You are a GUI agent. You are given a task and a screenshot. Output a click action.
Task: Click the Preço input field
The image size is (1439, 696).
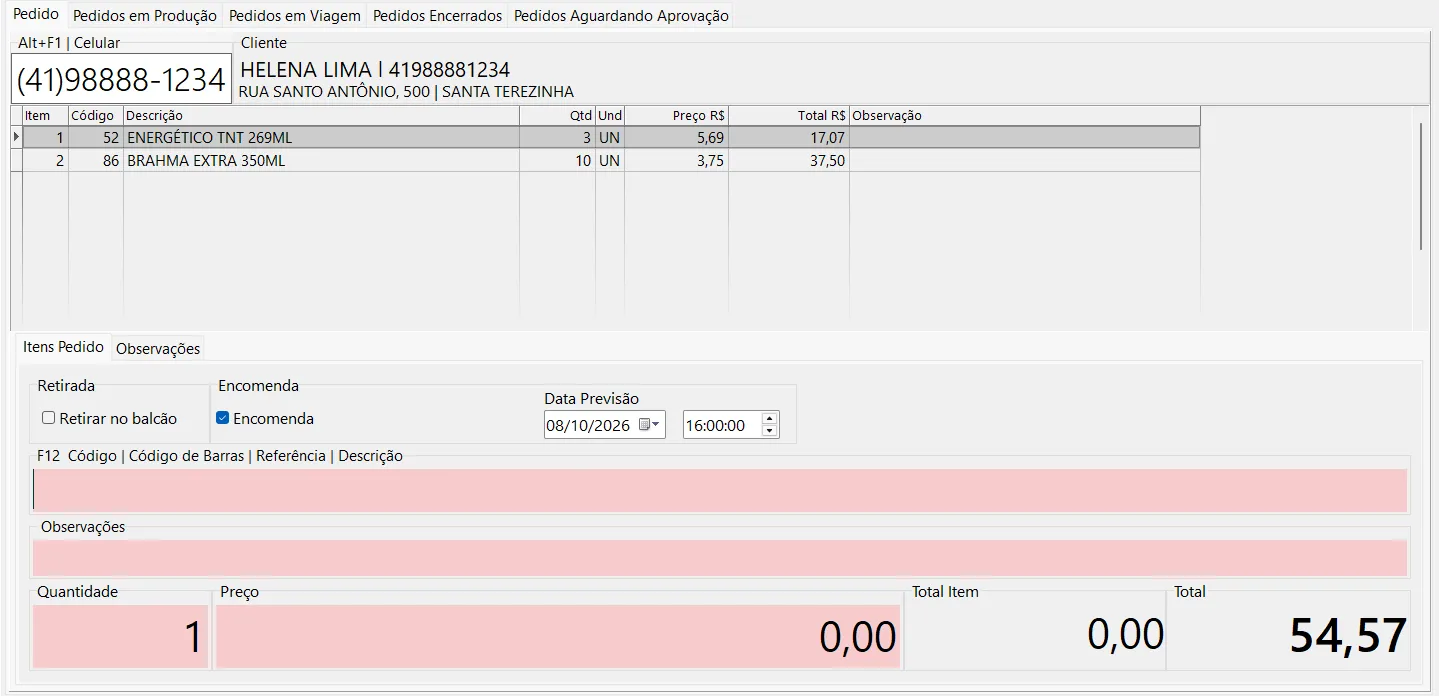point(558,637)
